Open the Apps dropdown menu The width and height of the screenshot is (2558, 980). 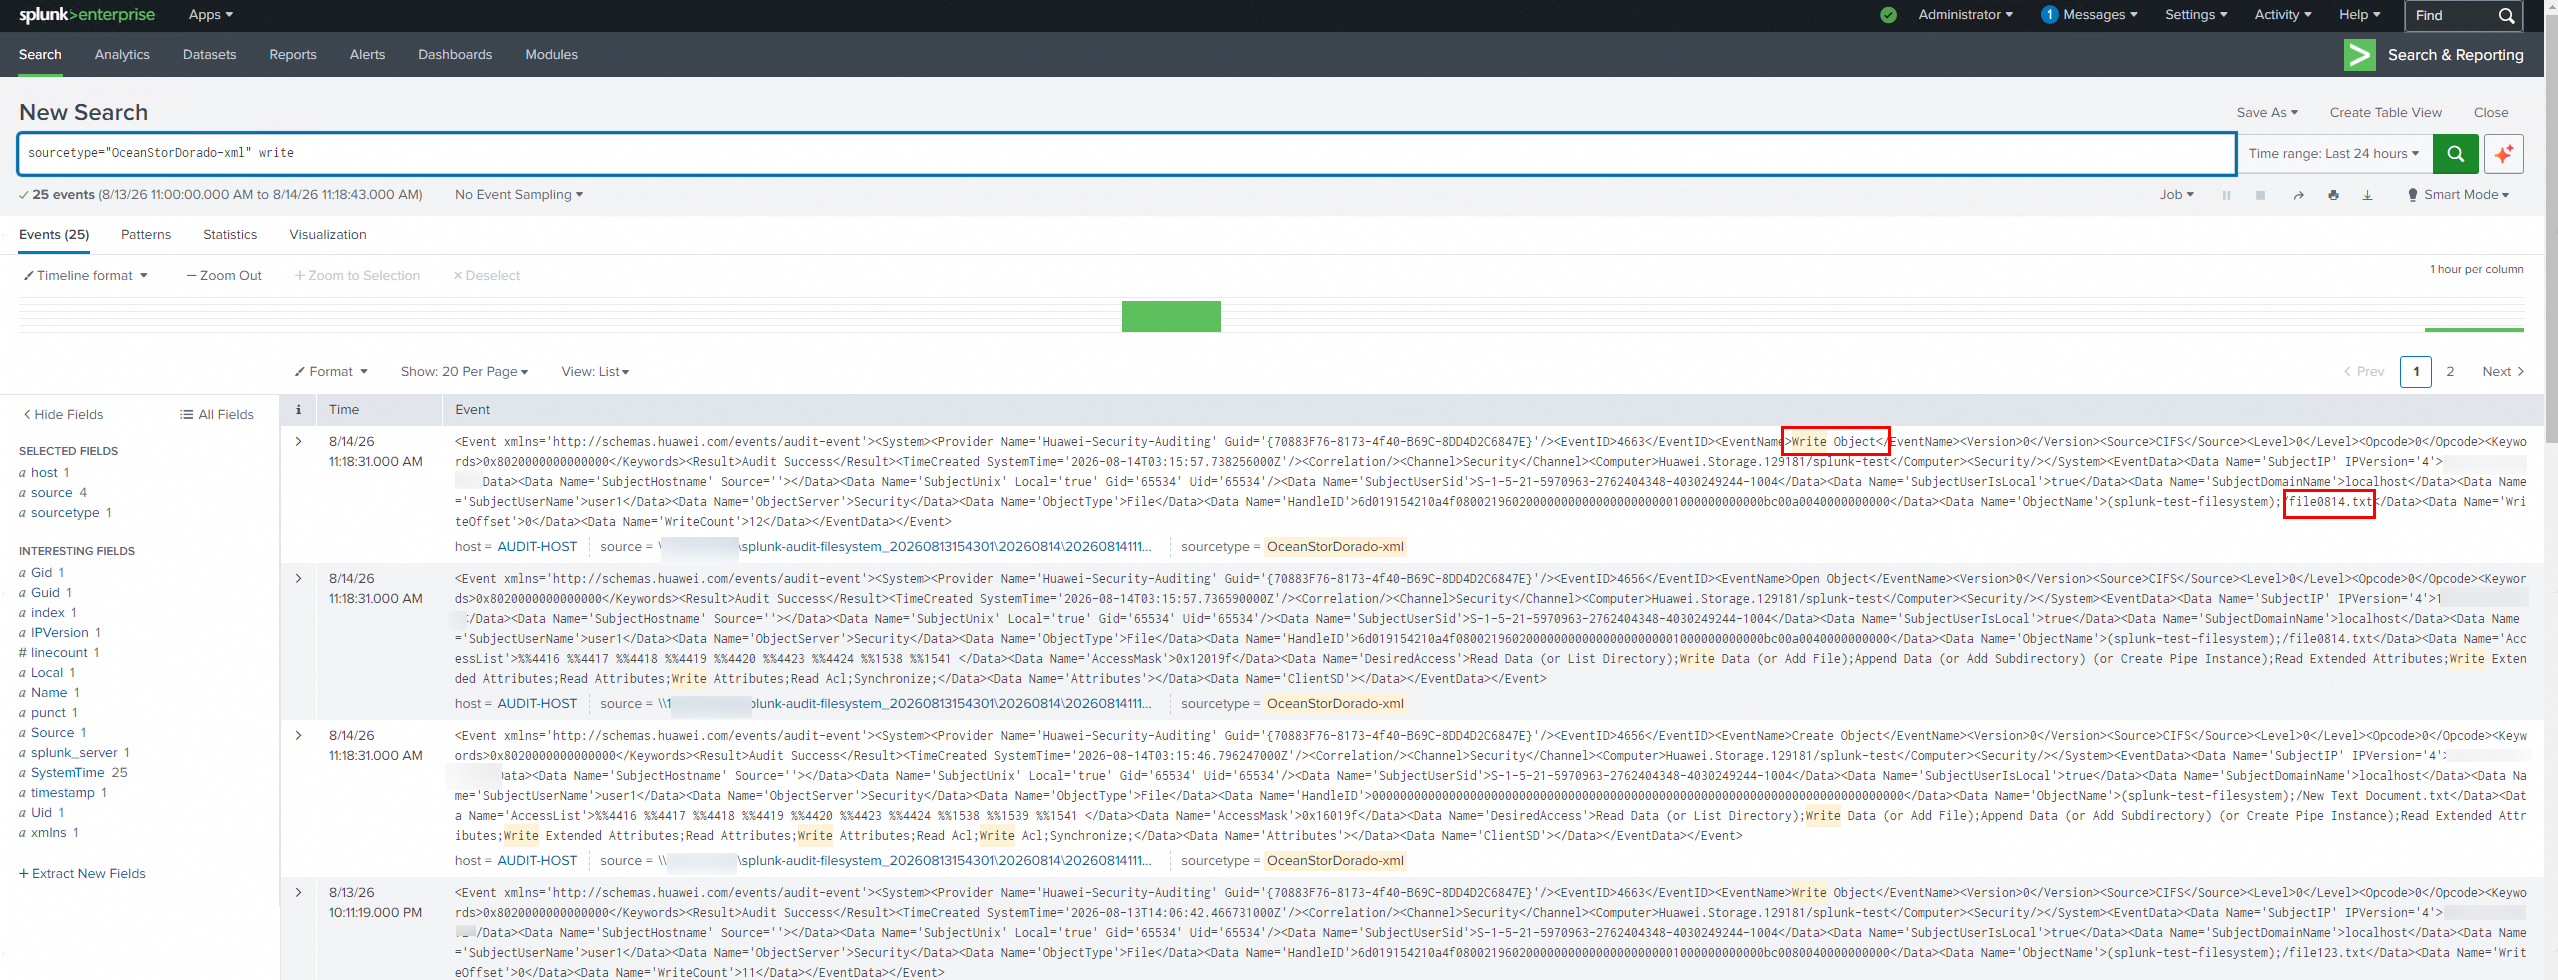click(x=211, y=15)
